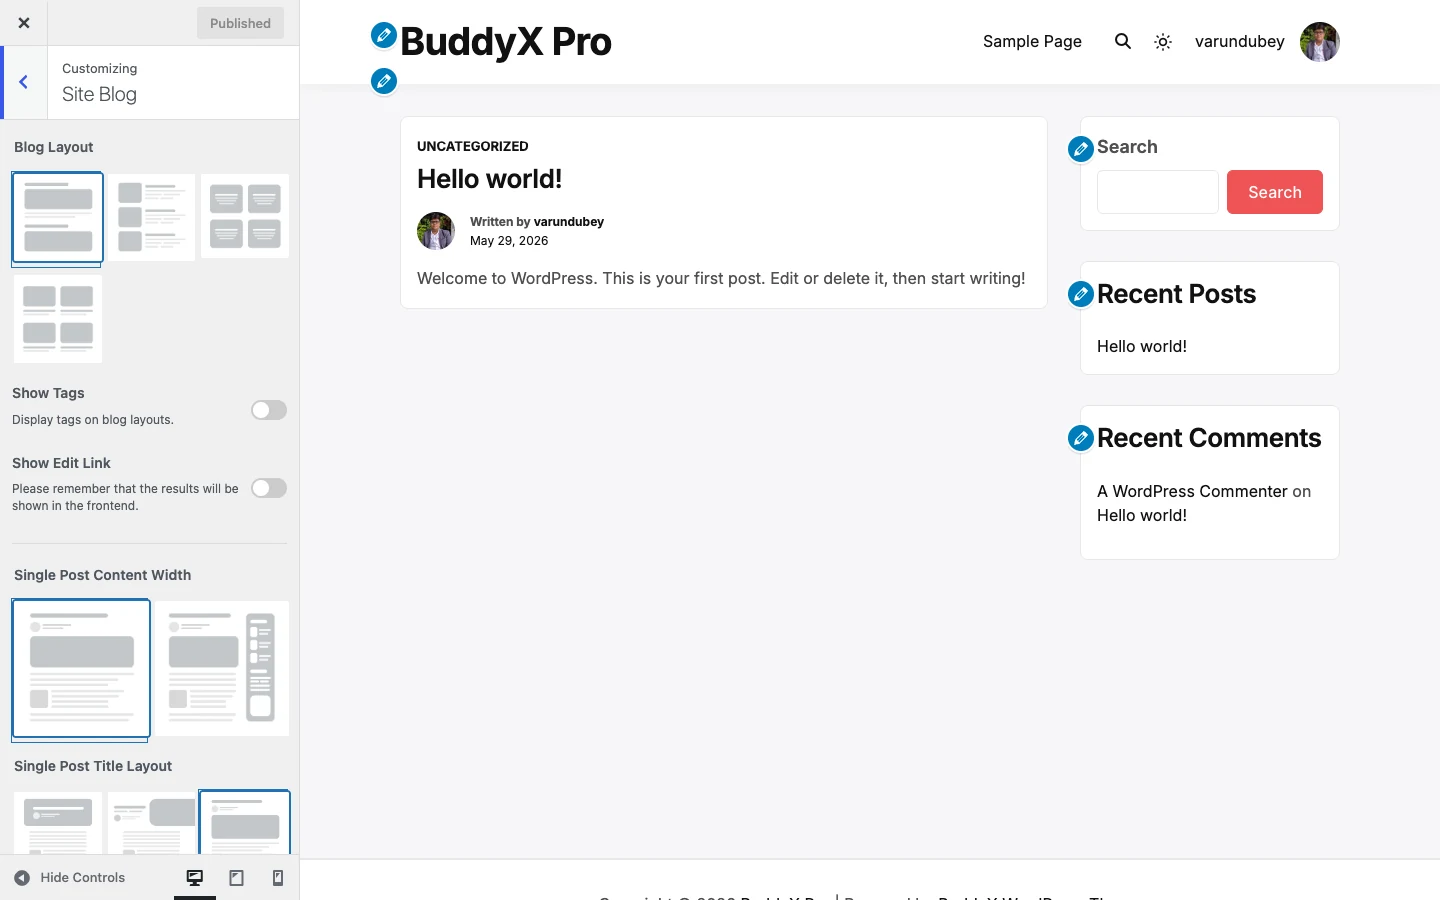The image size is (1440, 900).
Task: Click Single Post Content Width label
Action: click(x=102, y=575)
